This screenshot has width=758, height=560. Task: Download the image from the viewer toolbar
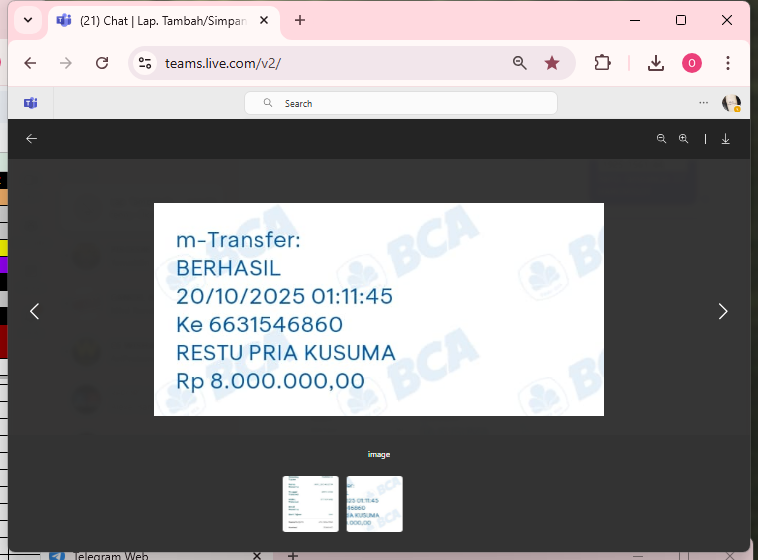pyautogui.click(x=726, y=139)
